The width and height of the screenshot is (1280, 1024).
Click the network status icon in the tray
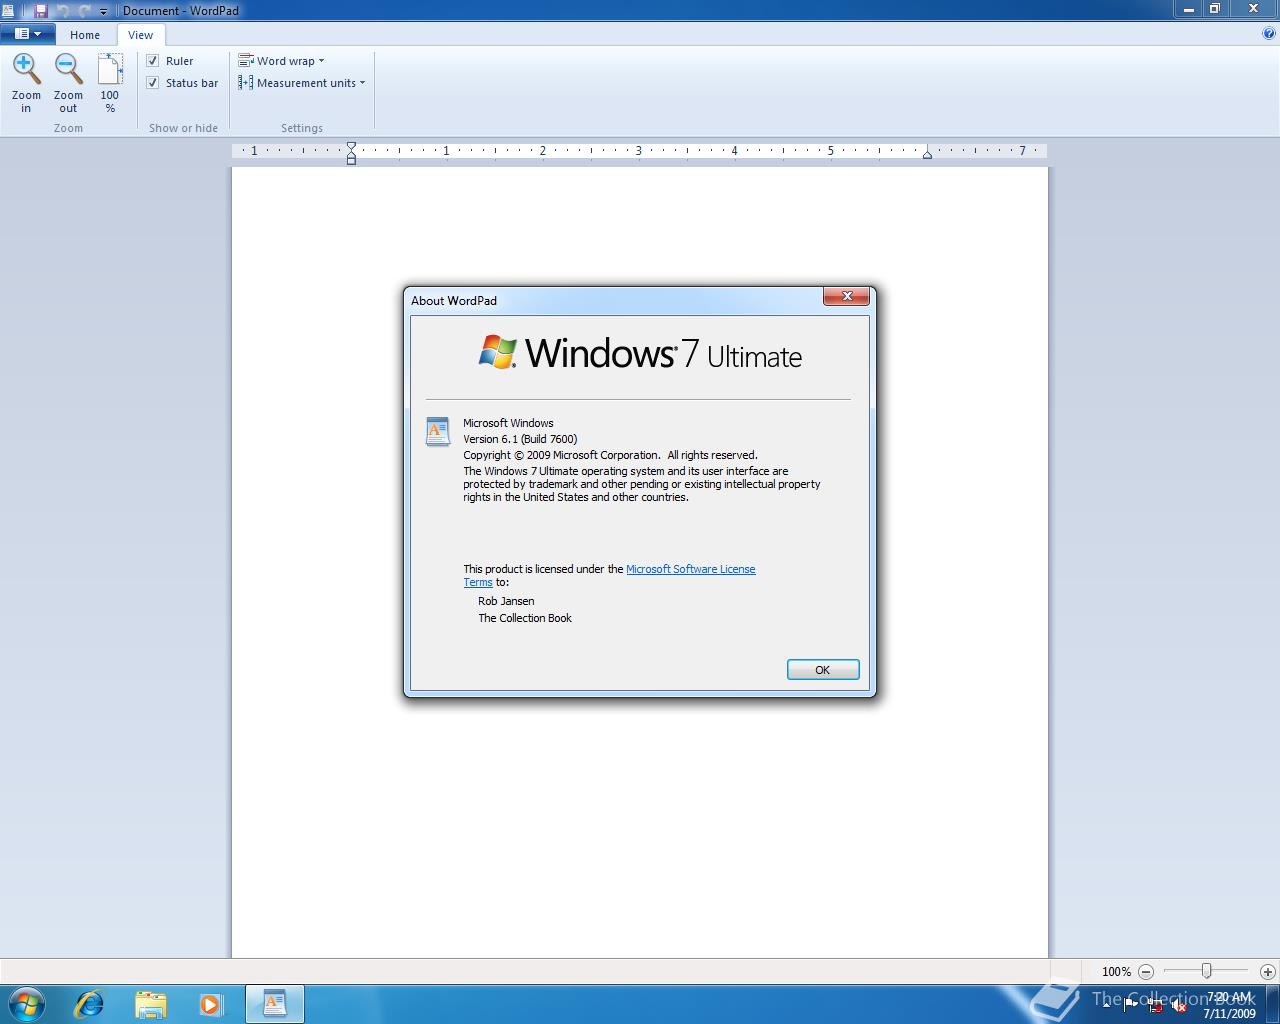[1155, 1005]
